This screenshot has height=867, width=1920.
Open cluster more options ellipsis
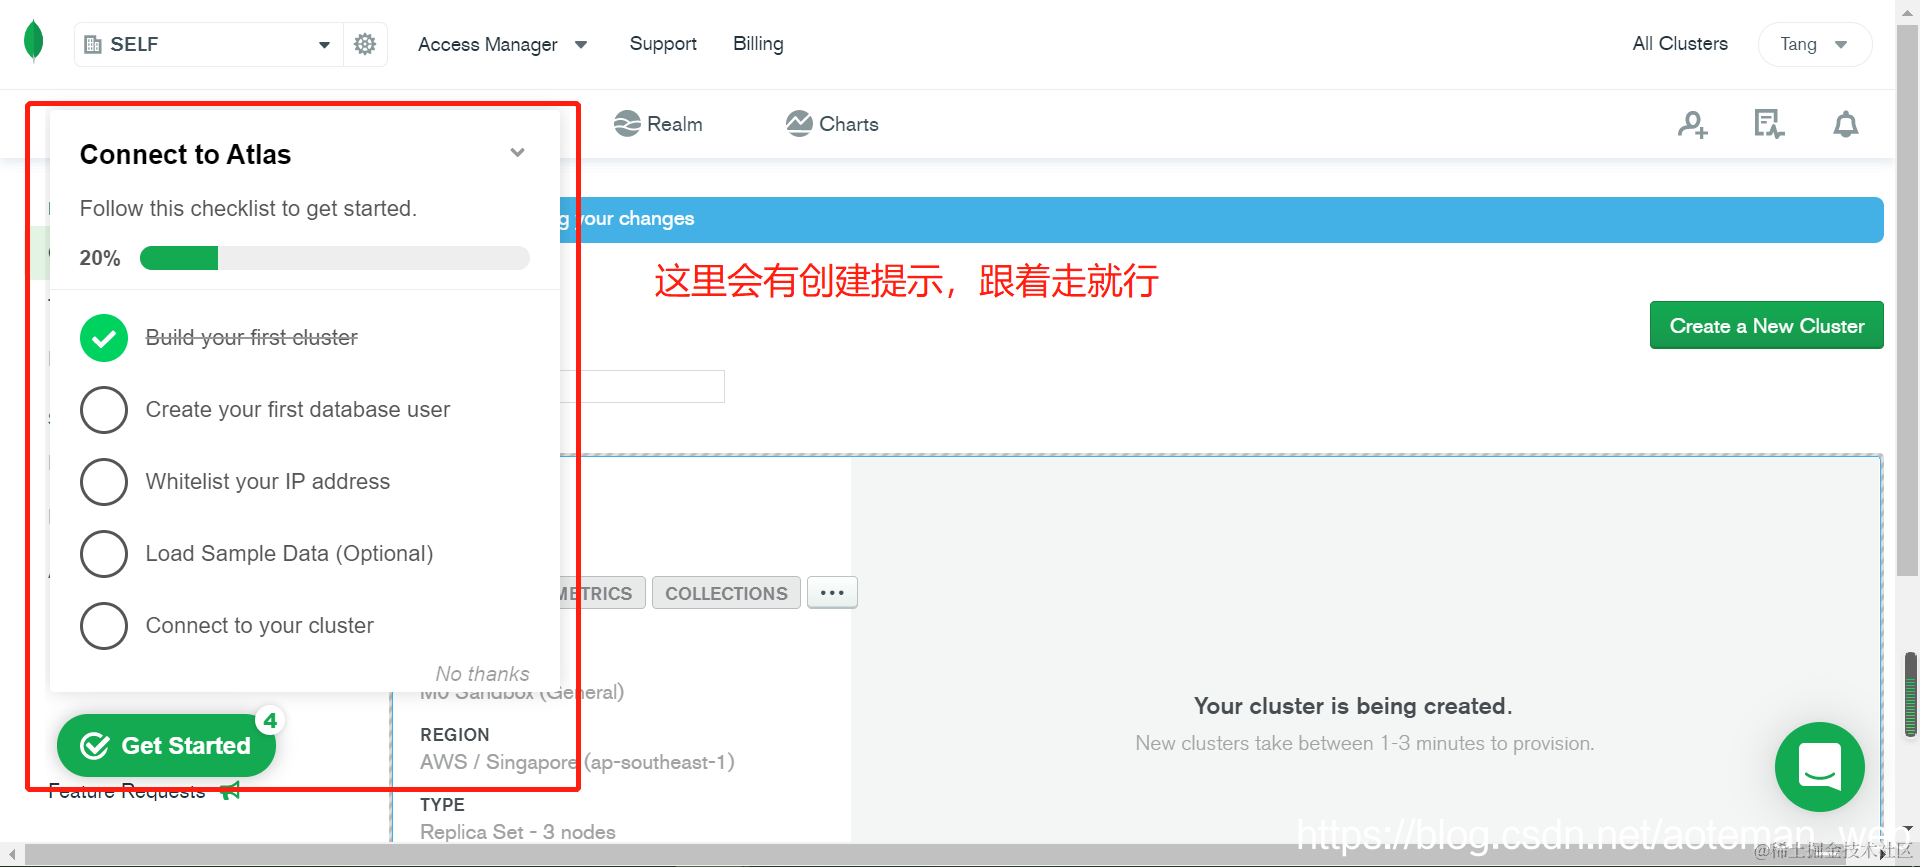click(832, 593)
